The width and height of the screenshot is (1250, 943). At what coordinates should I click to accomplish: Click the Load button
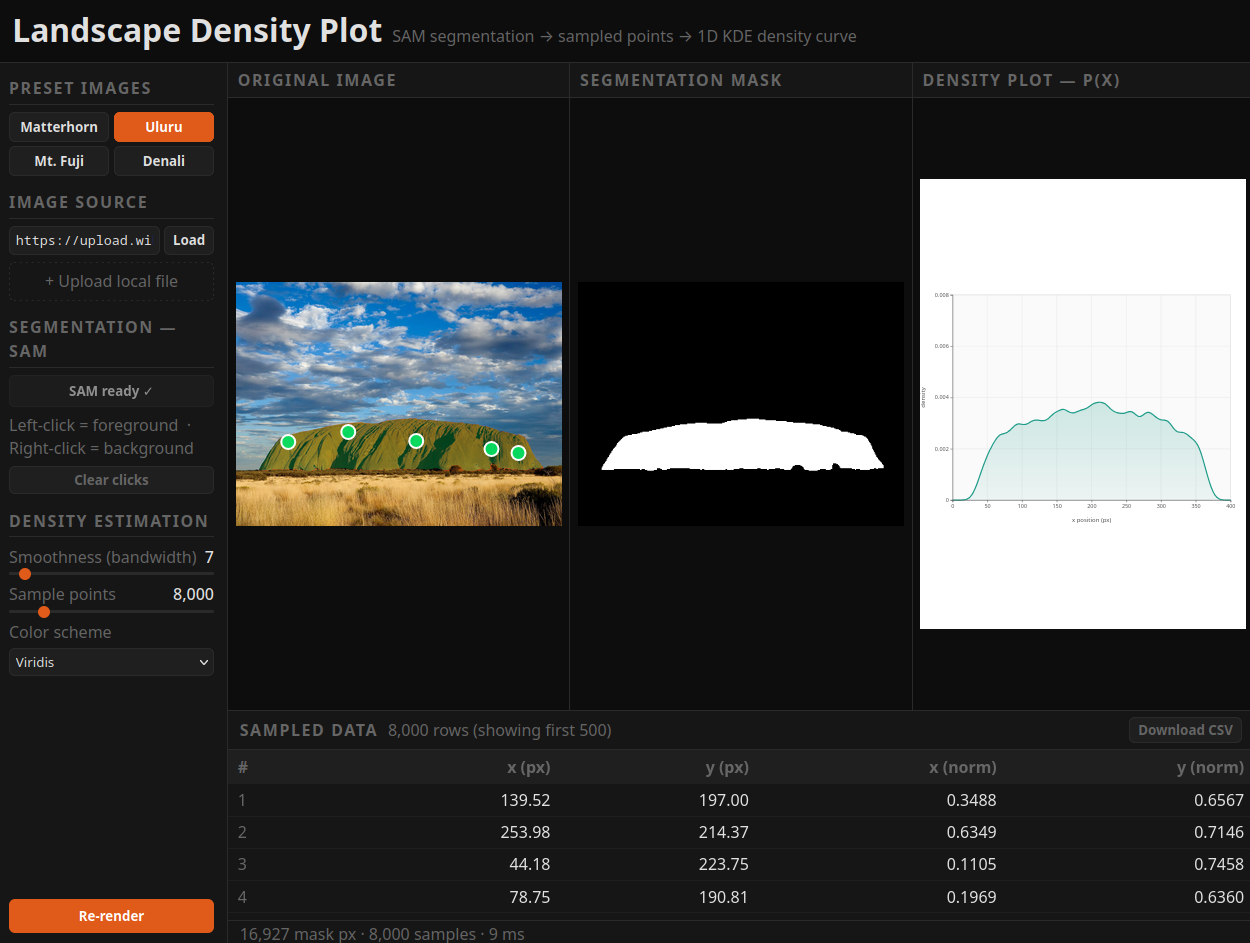189,240
